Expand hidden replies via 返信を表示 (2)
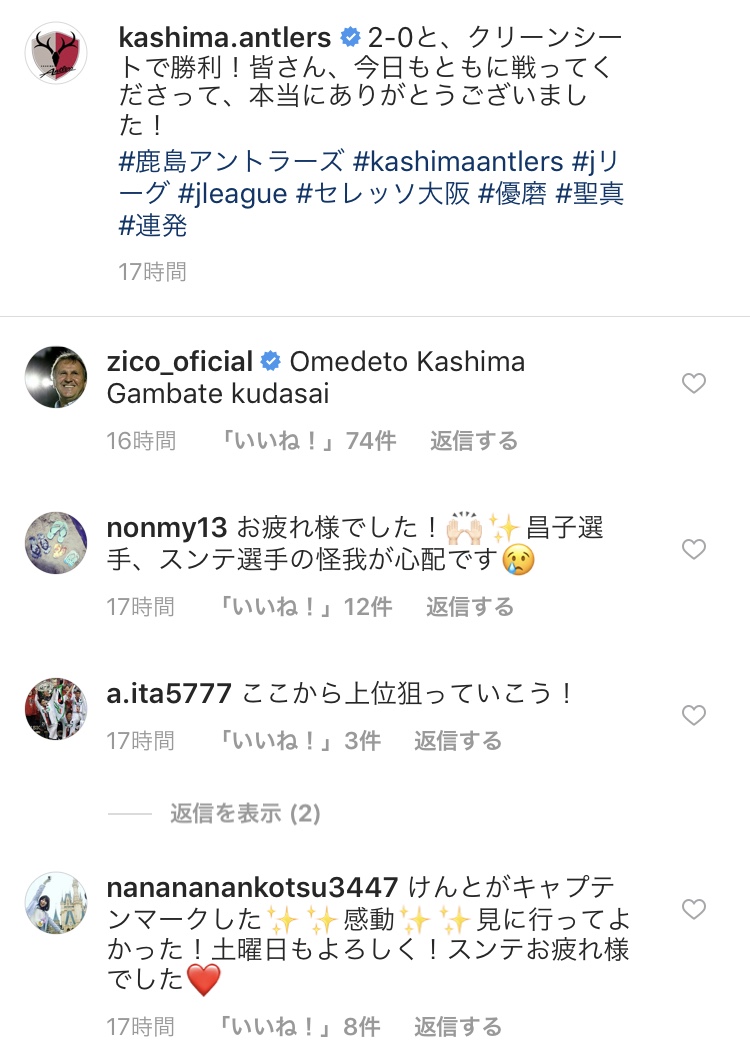This screenshot has height=1061, width=750. click(x=244, y=814)
